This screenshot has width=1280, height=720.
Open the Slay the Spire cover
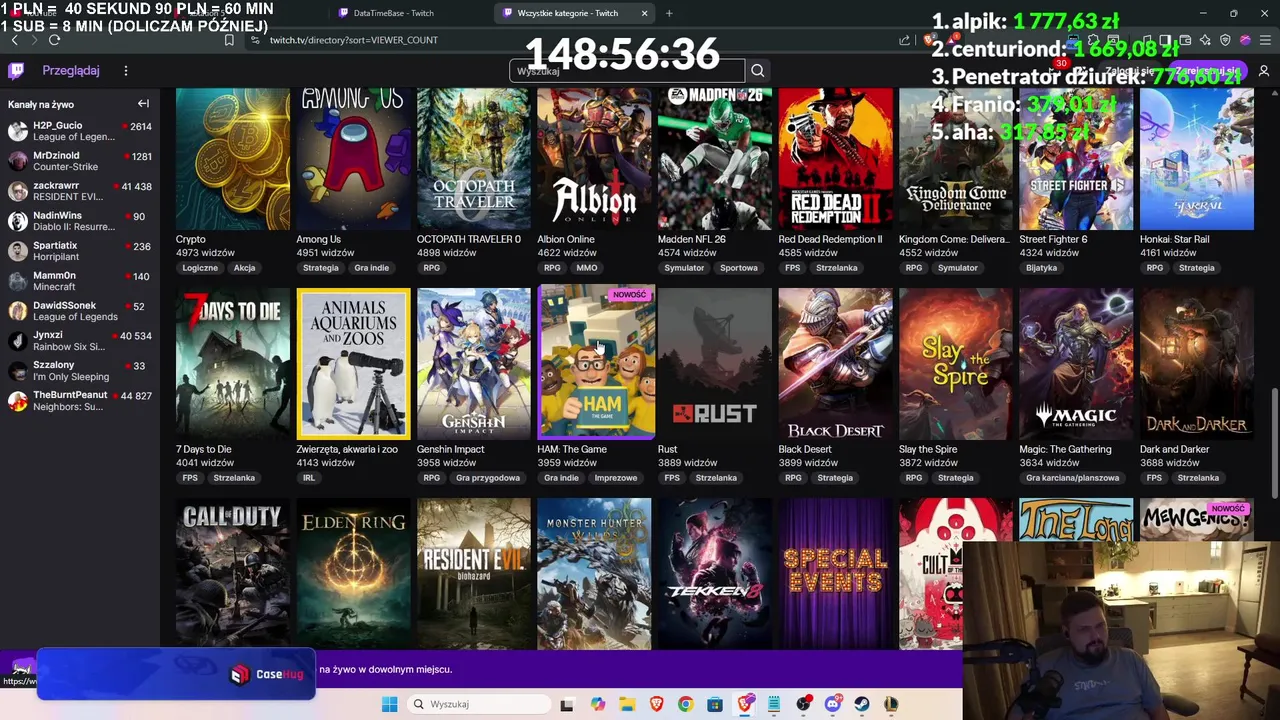tap(955, 364)
